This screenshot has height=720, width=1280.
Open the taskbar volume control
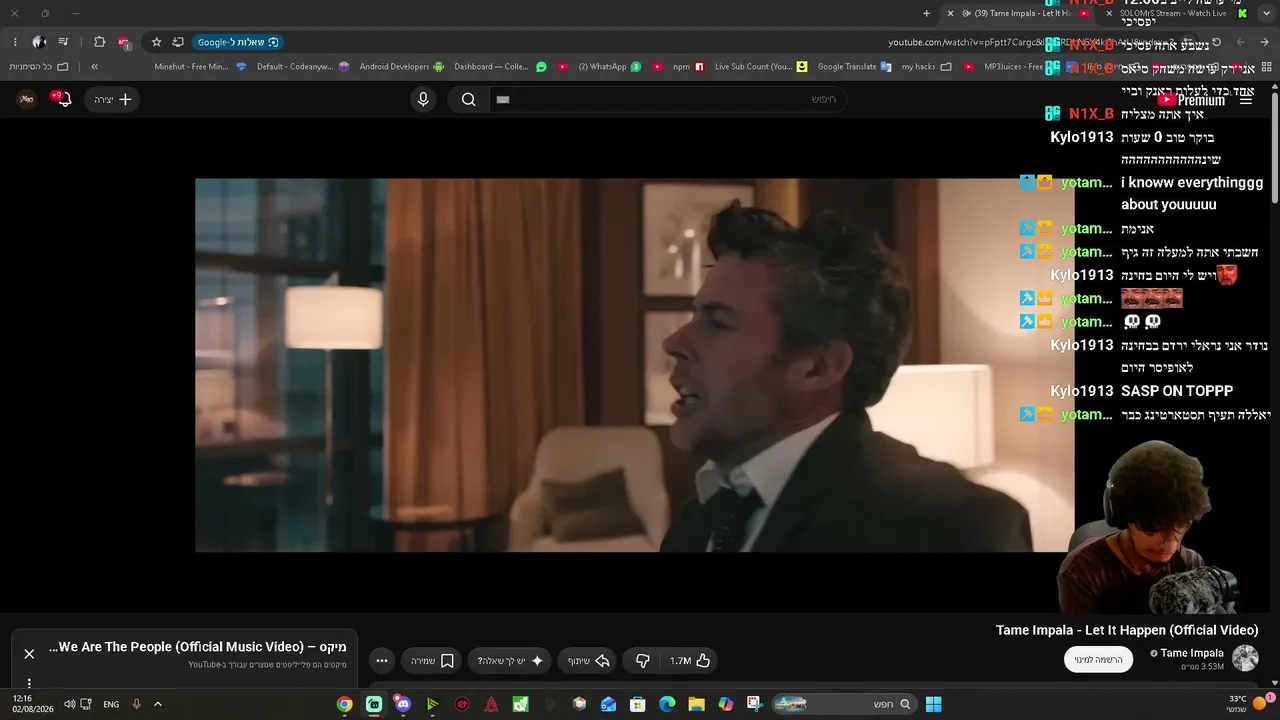coord(69,704)
